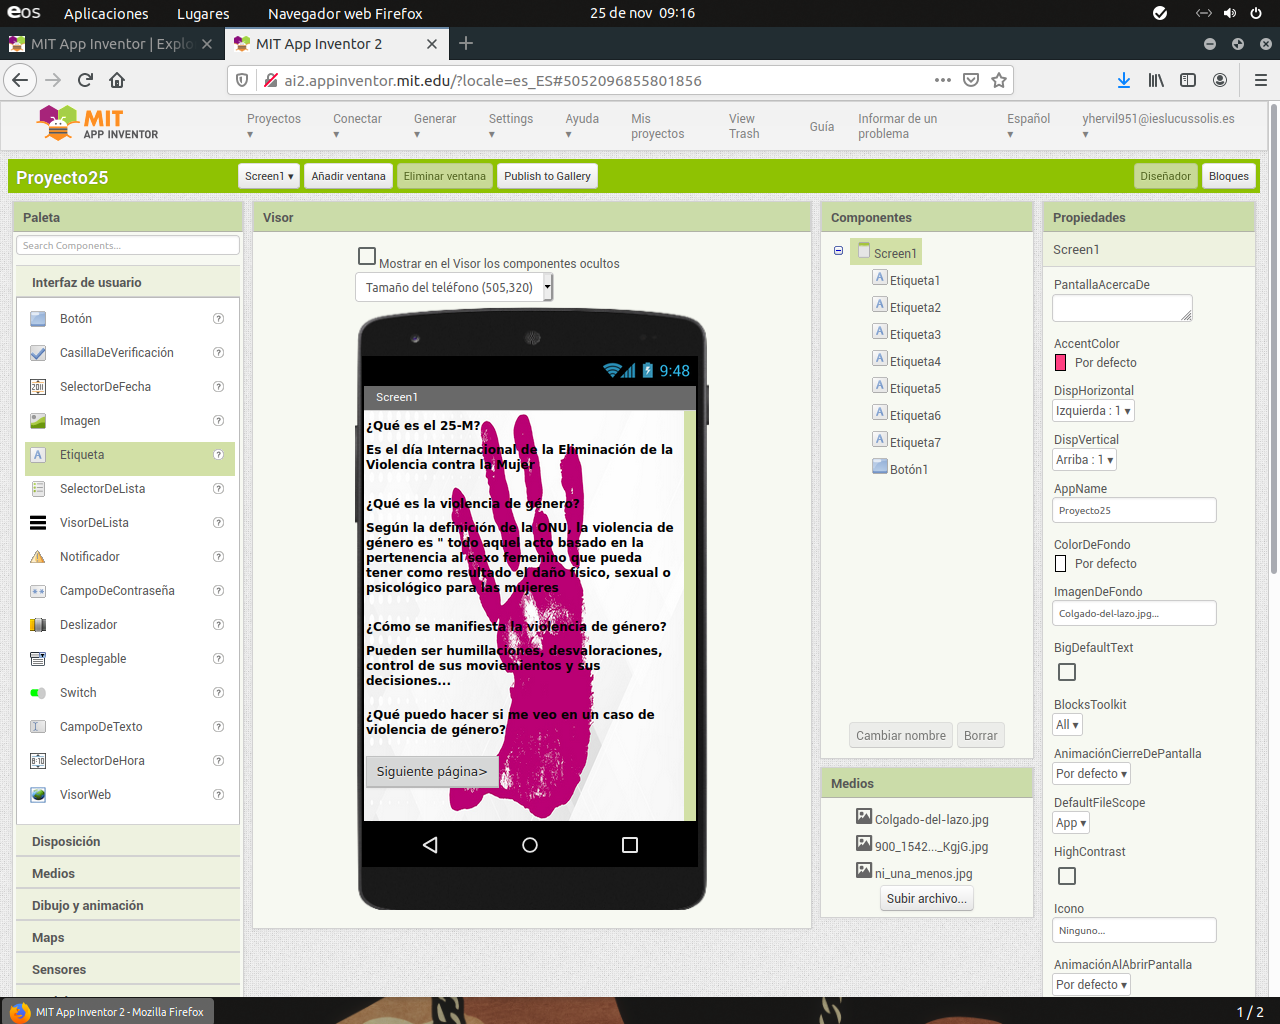Reload the page in Firefox

tap(85, 80)
